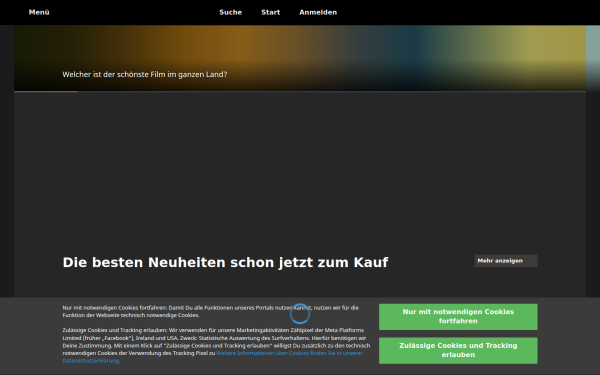Click the 'Welcher ist der schönste Film' banner text

tap(145, 74)
